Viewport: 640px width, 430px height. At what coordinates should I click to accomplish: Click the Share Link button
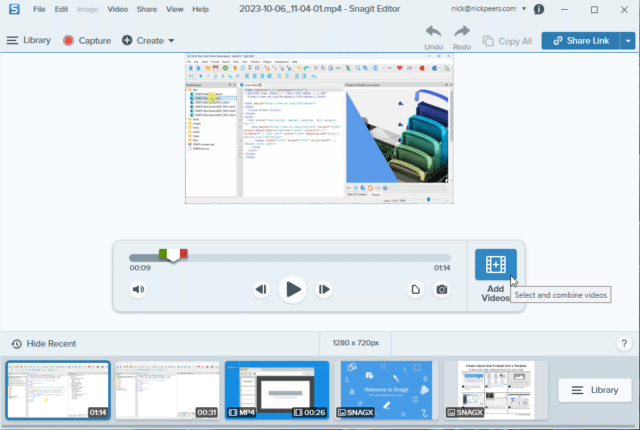[581, 41]
